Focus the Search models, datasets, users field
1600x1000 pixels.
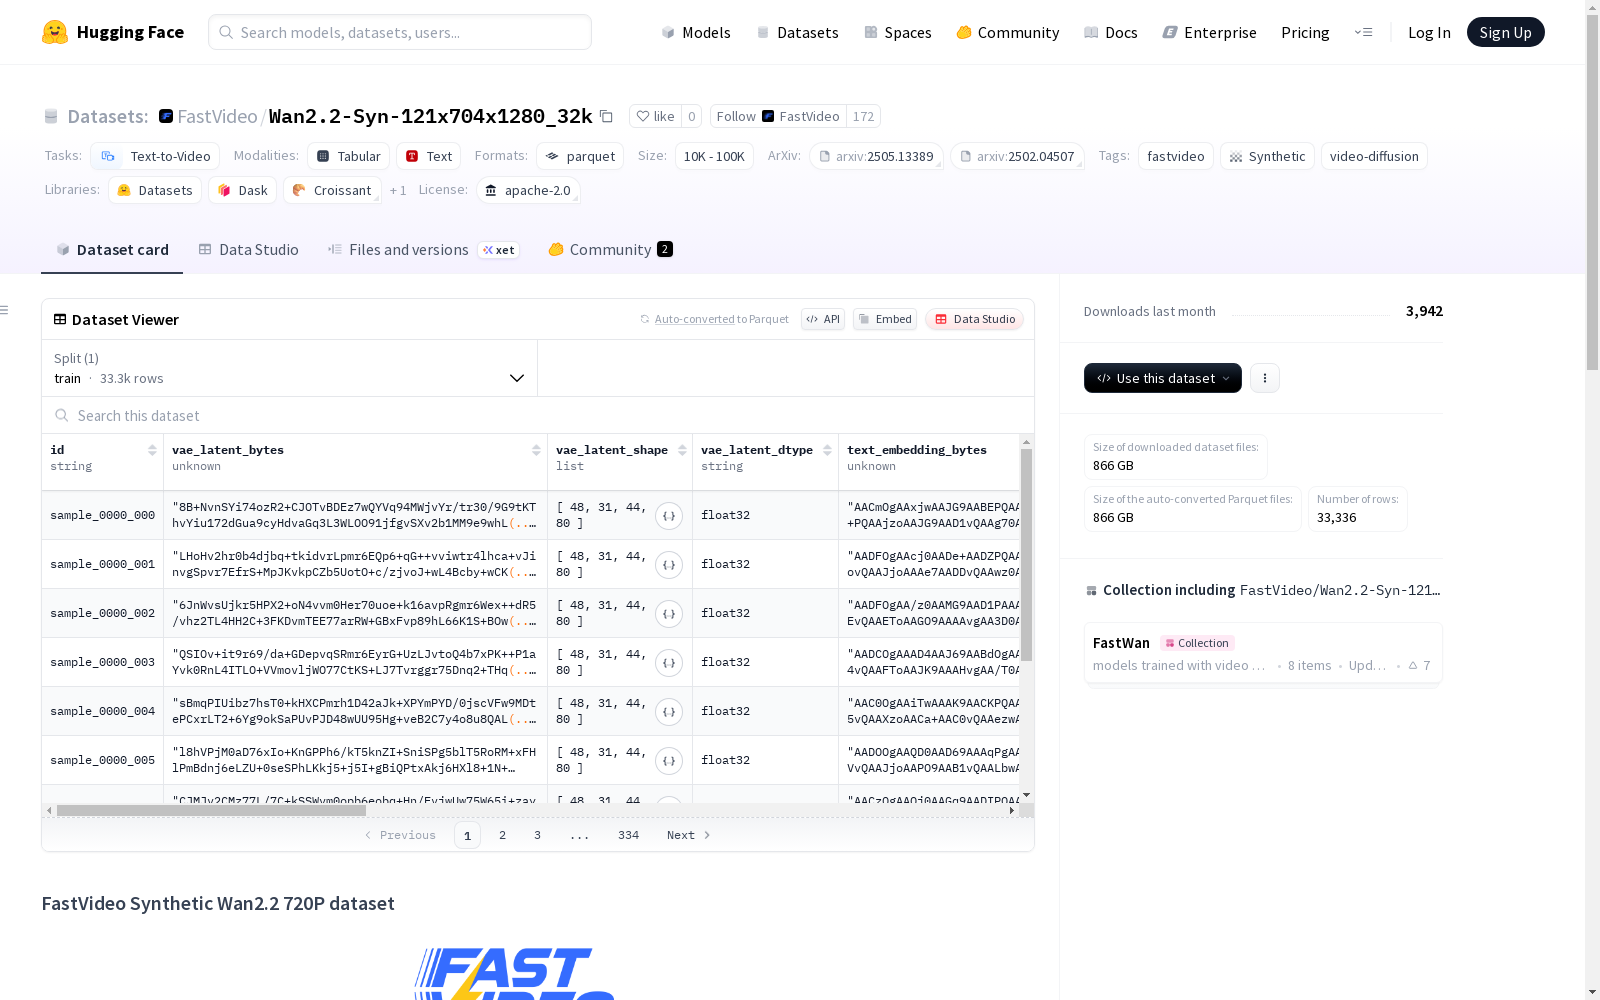(400, 32)
